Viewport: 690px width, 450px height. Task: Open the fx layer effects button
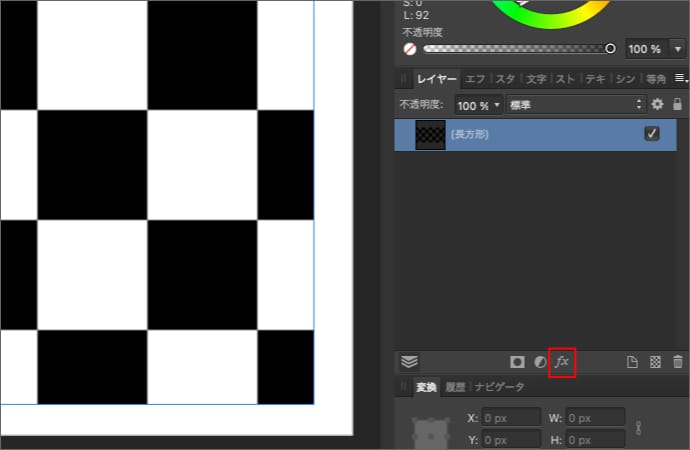point(562,361)
